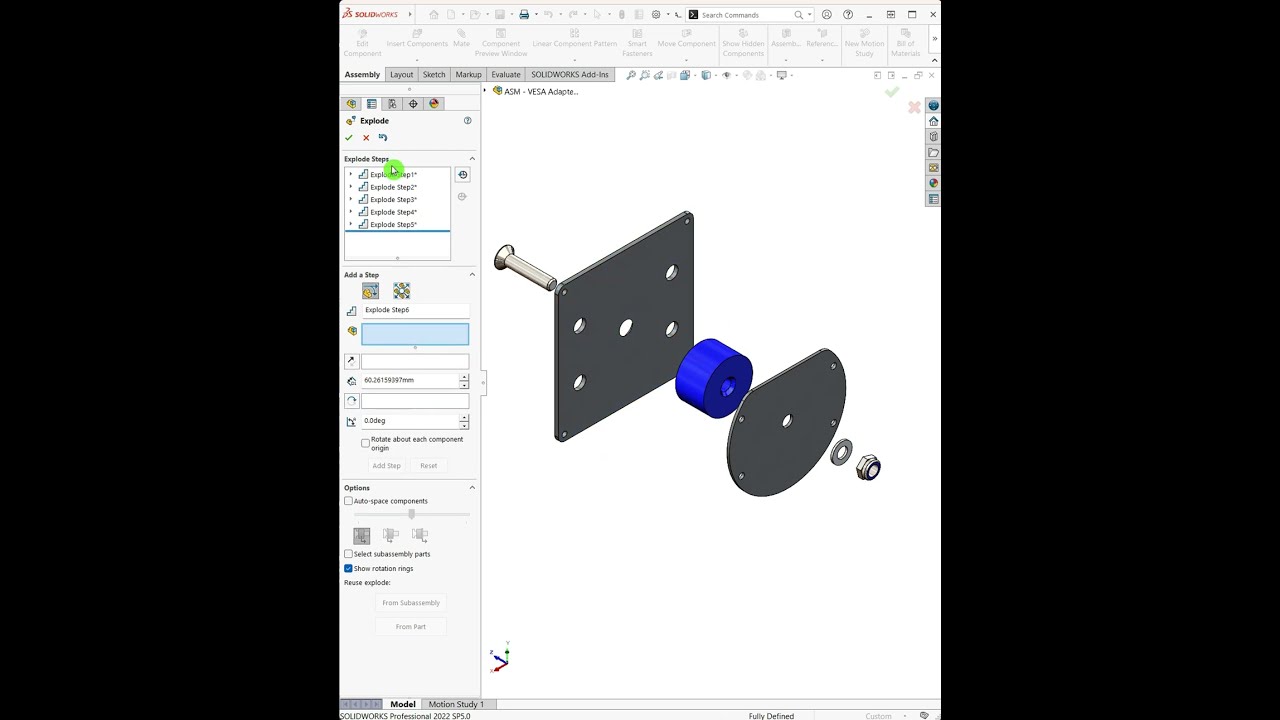This screenshot has height=720, width=1280.
Task: Select the Model tab at bottom
Action: pos(403,704)
